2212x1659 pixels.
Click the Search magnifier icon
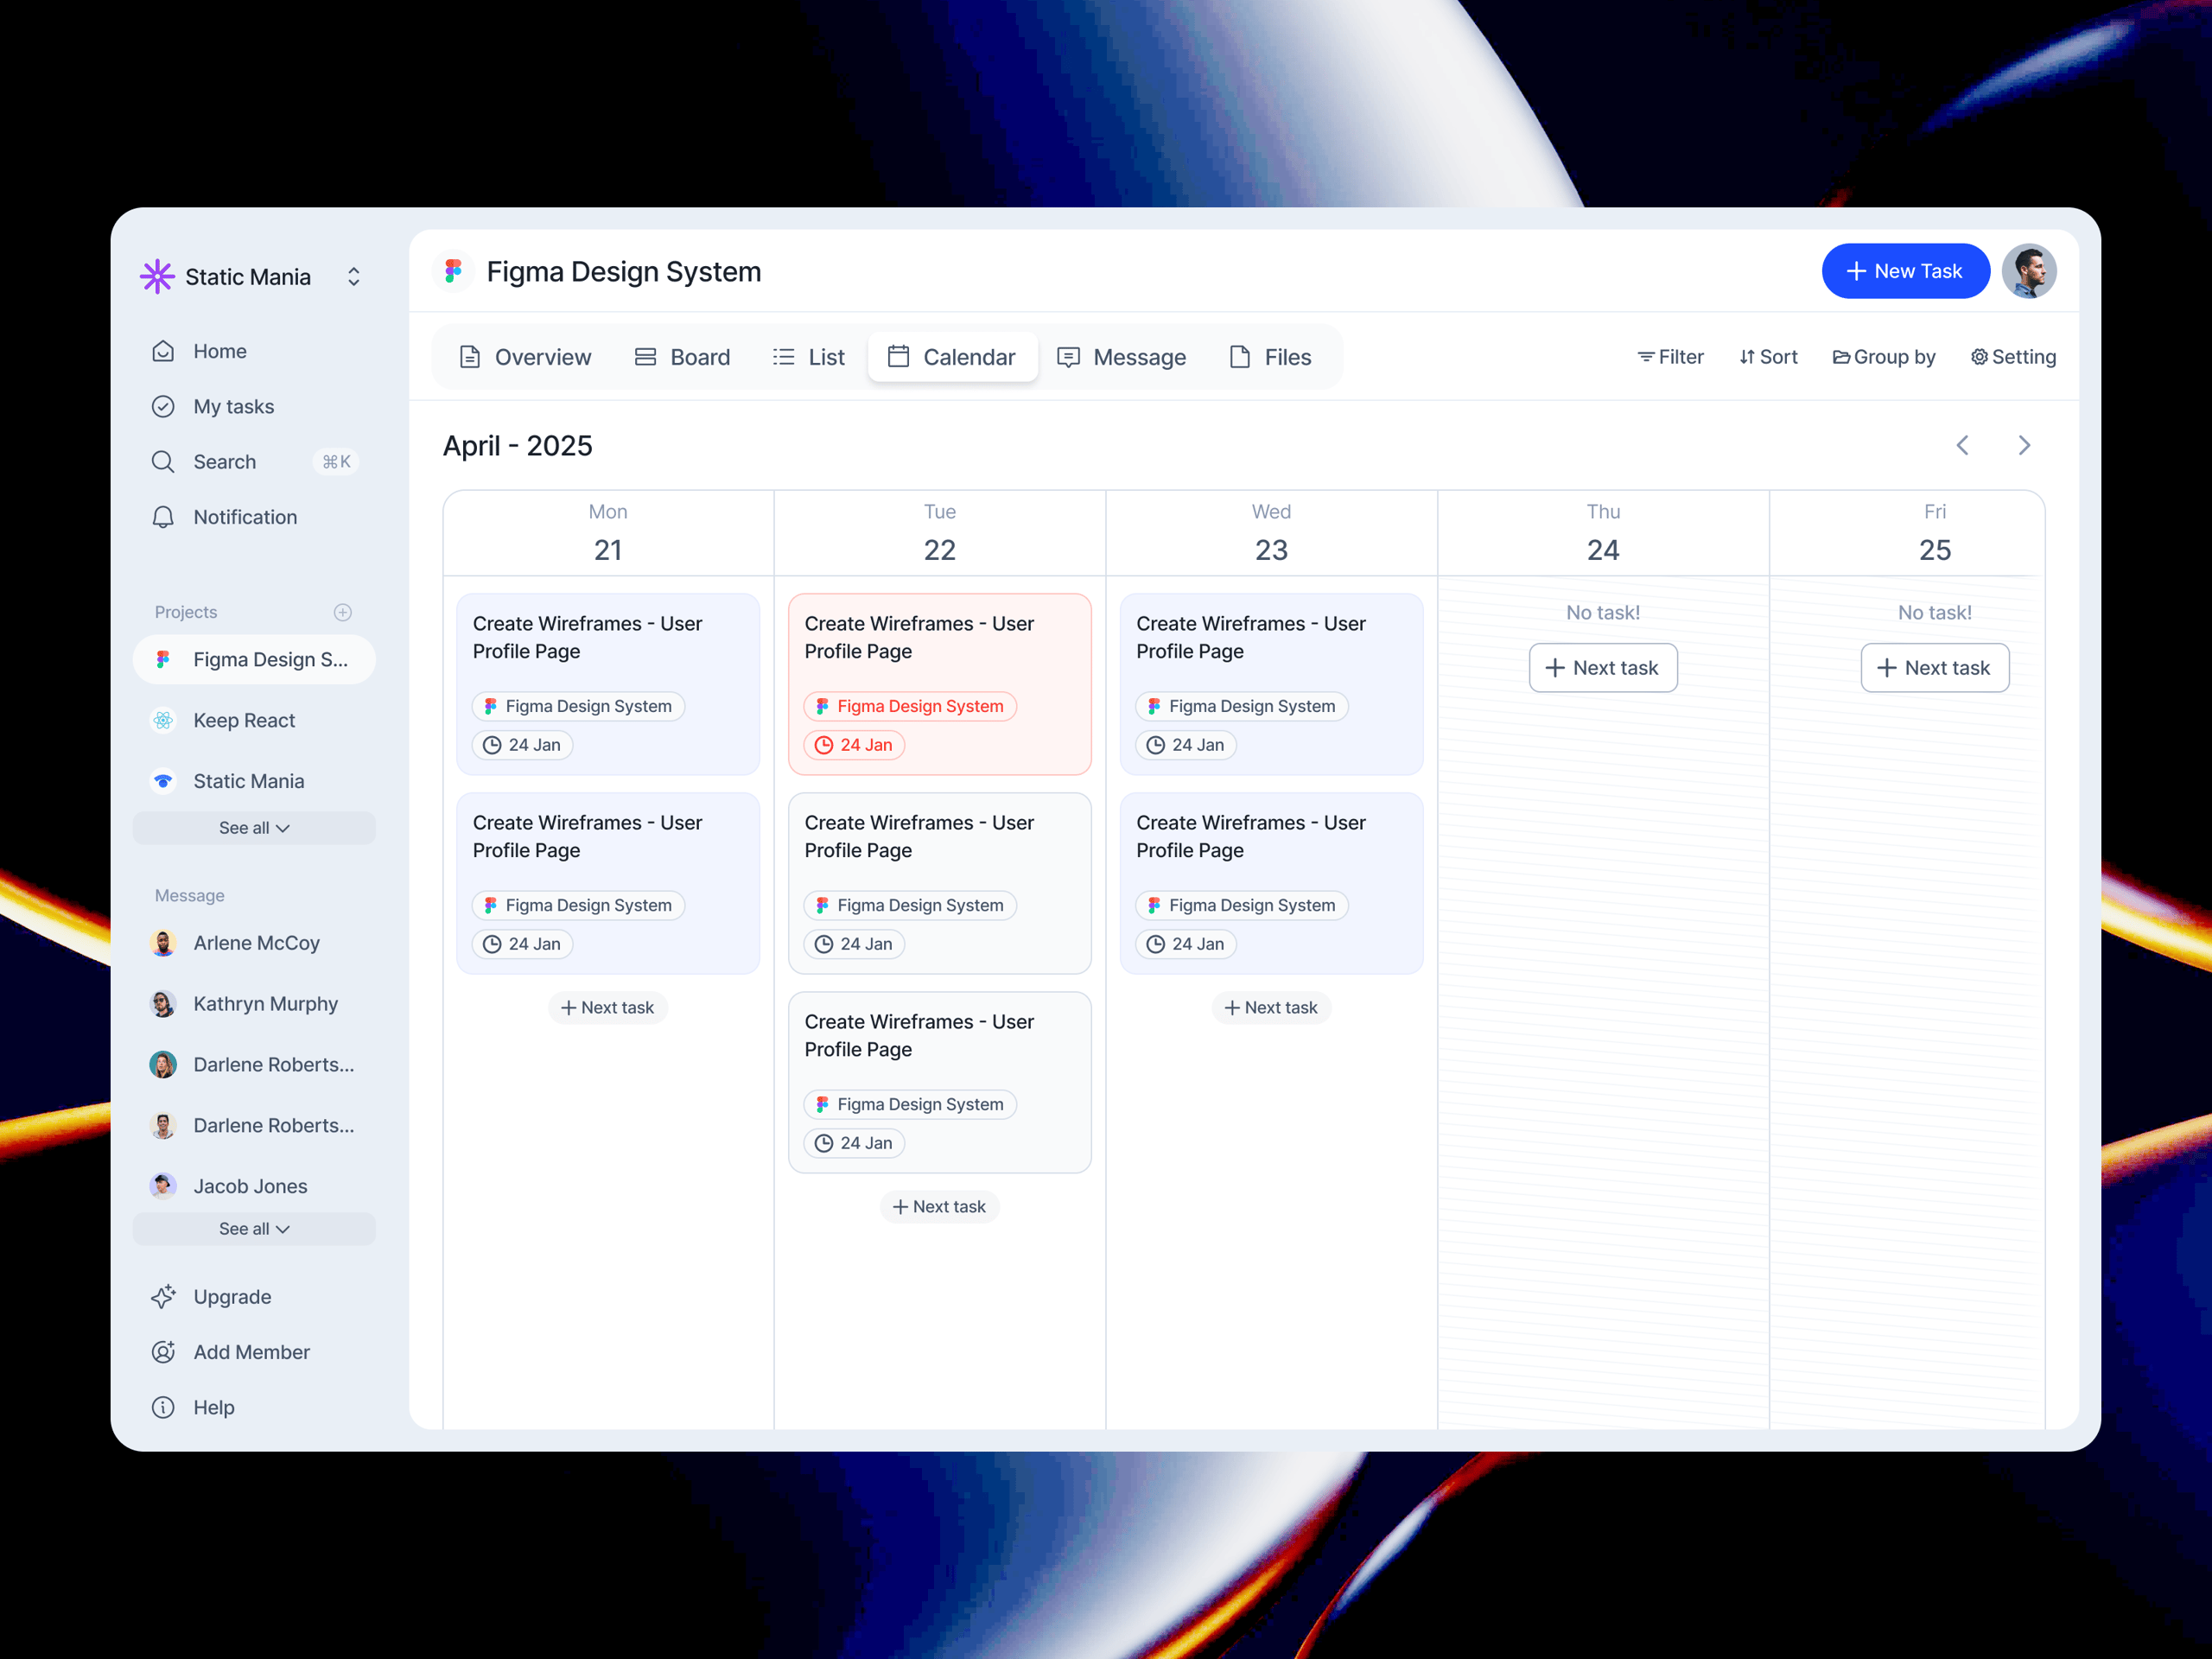[x=163, y=462]
